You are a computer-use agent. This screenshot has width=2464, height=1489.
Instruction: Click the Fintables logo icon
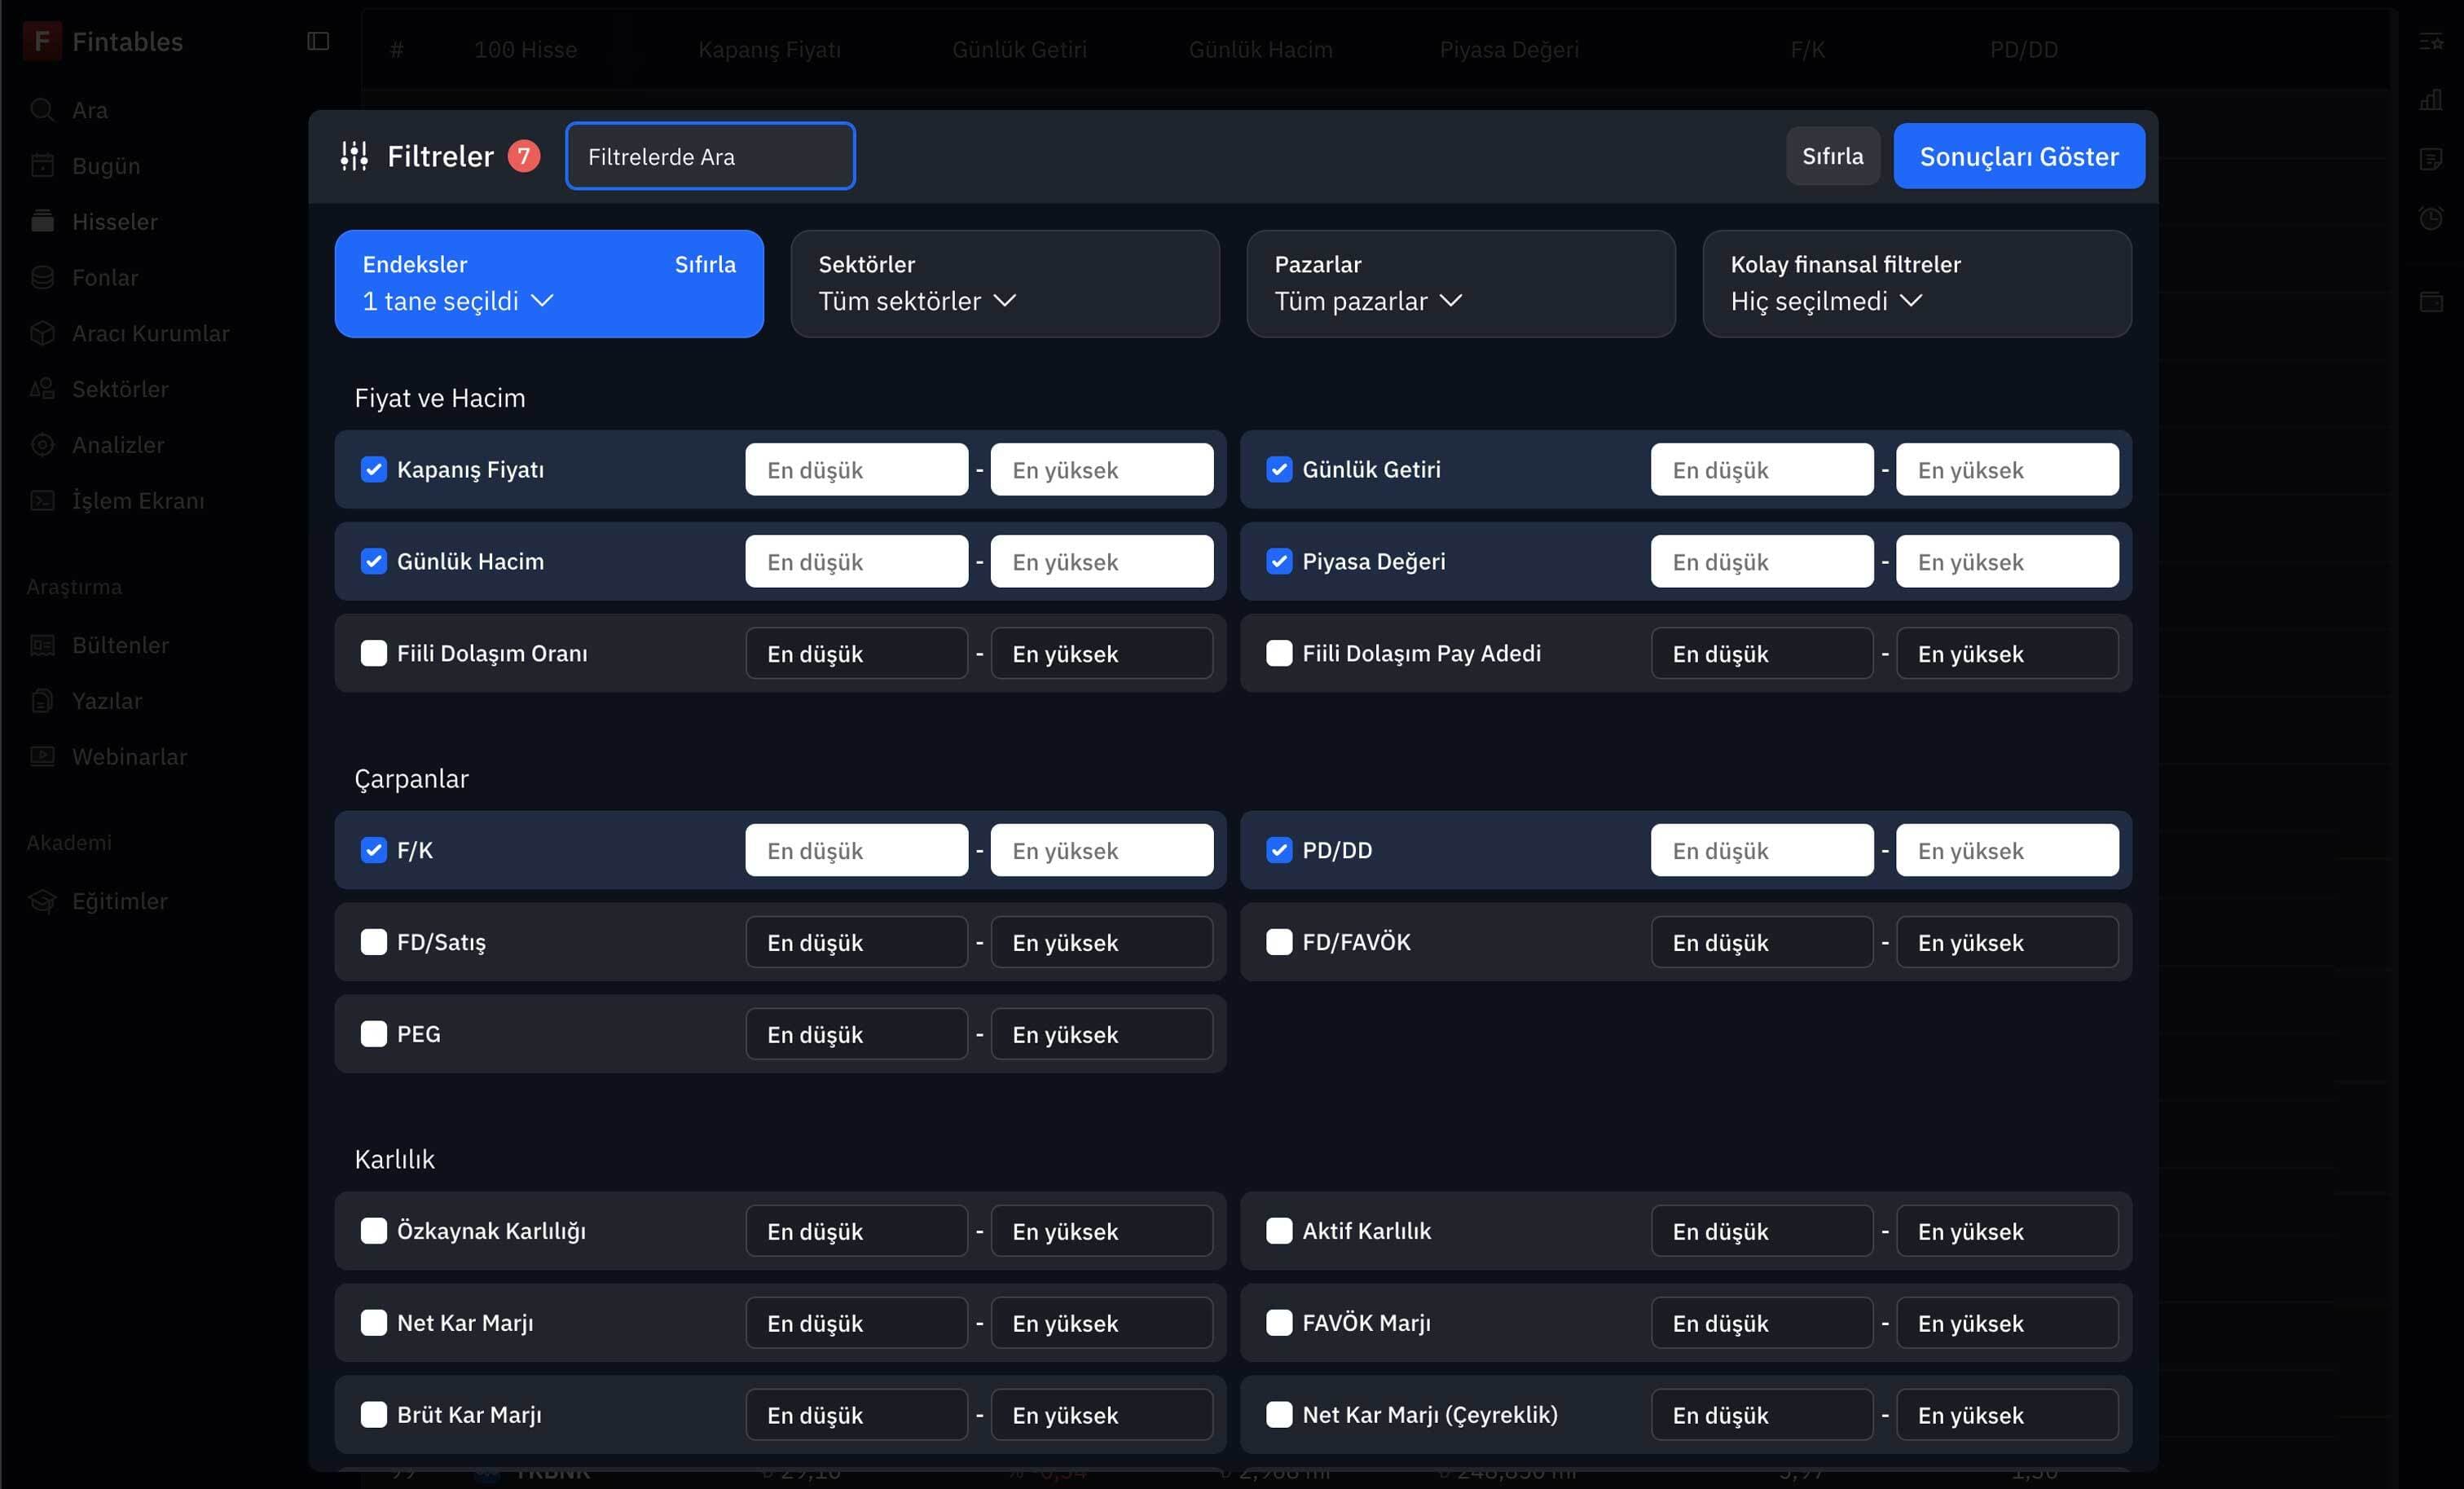(x=41, y=41)
